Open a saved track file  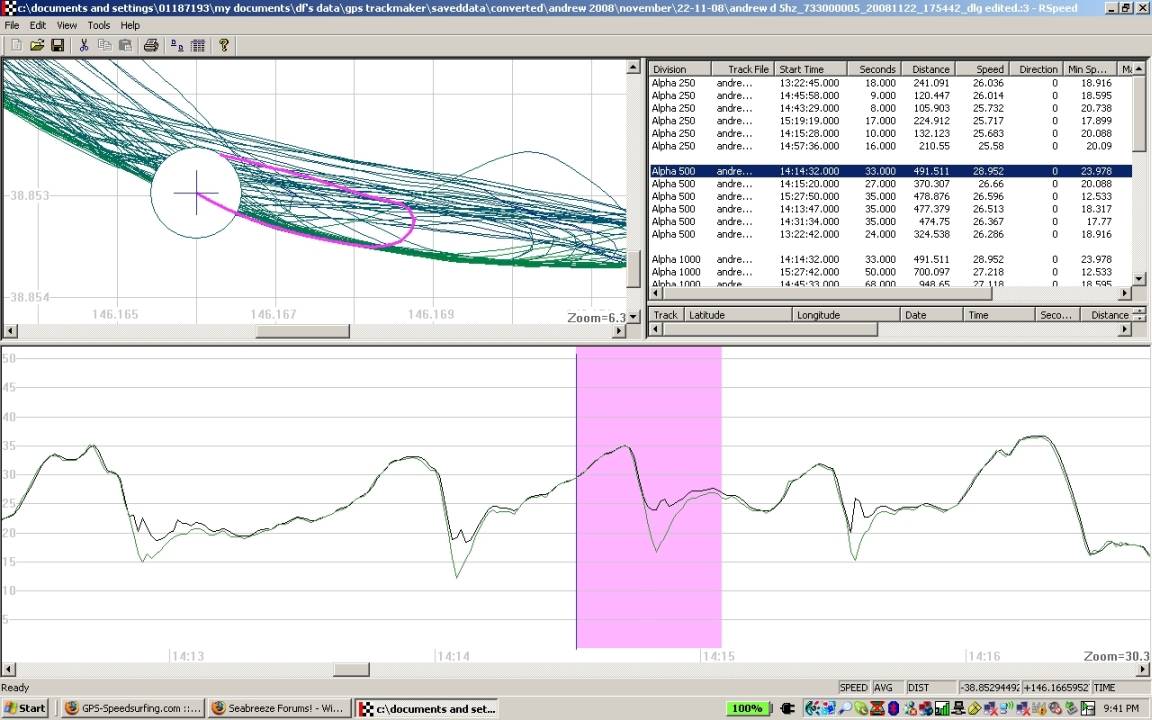pyautogui.click(x=37, y=45)
